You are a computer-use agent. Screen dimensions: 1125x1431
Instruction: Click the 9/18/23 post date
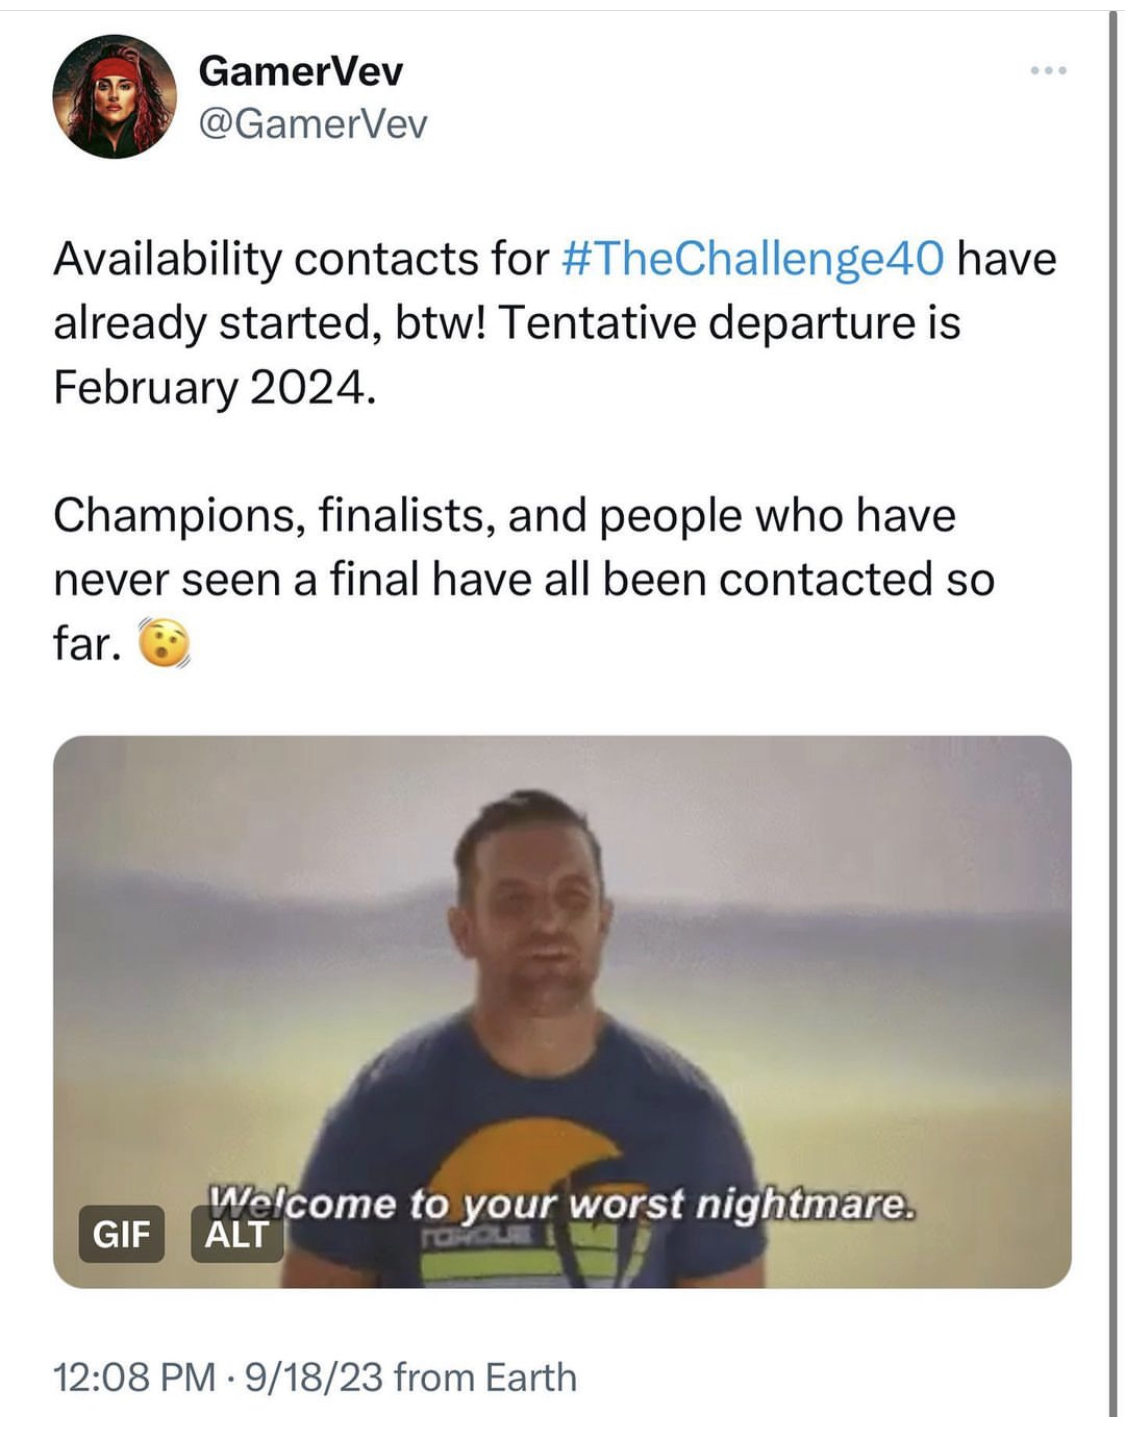pos(313,1377)
